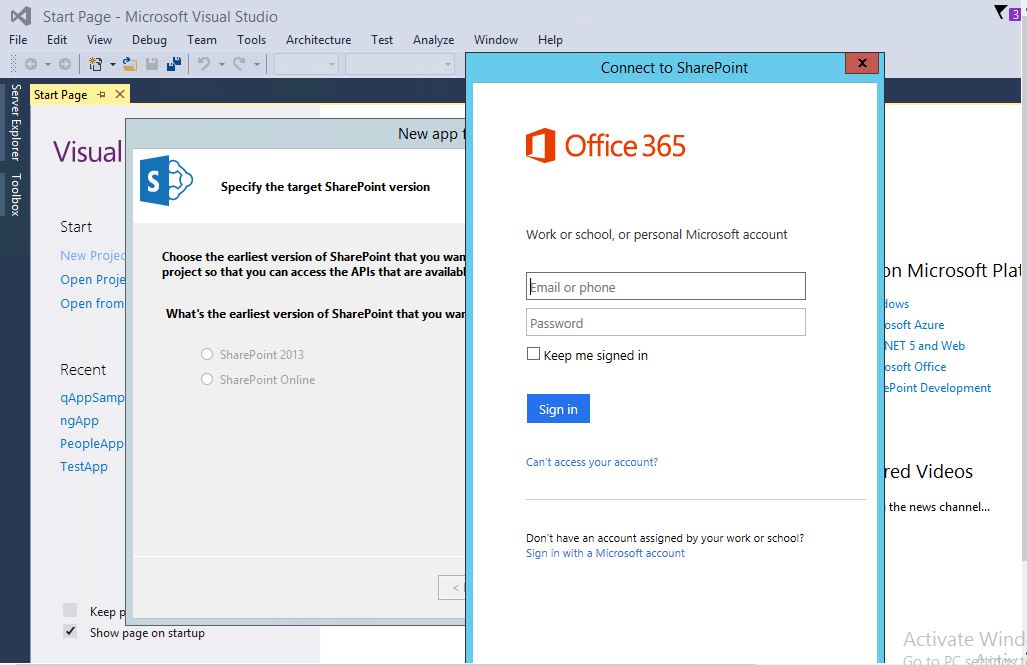Click Can't access your account link

tap(591, 462)
